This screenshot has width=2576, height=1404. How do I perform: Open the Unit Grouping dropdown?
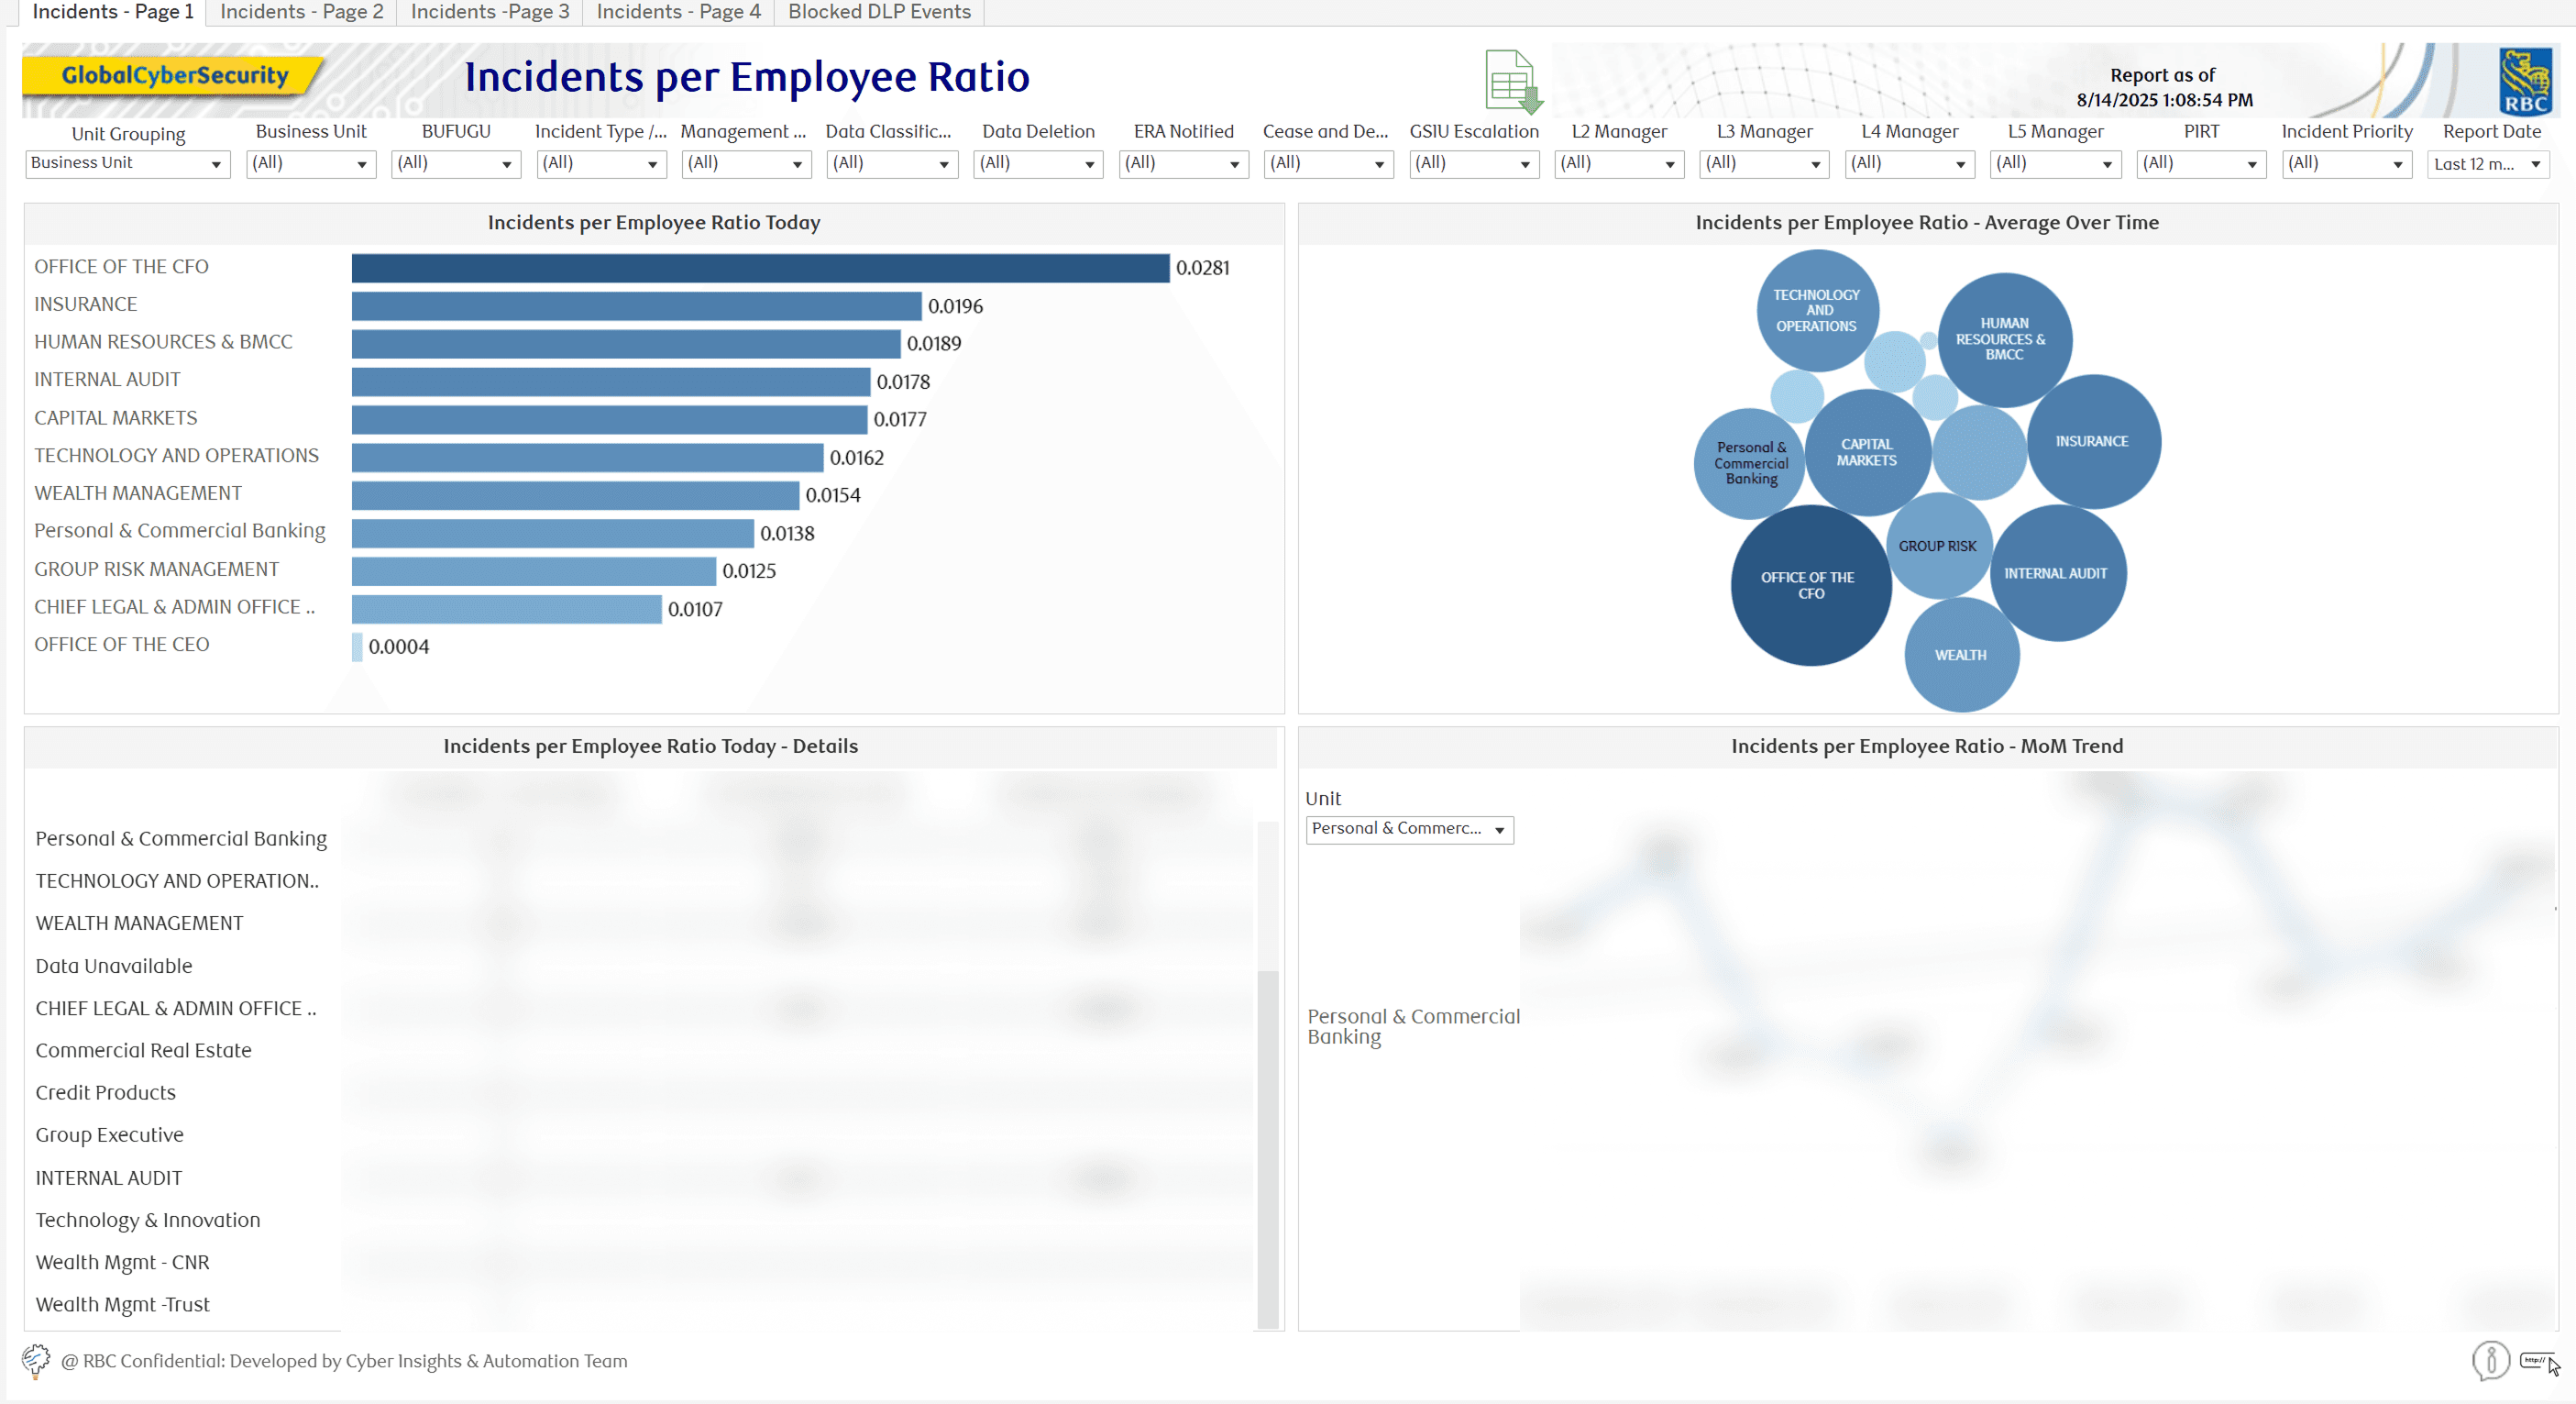tap(127, 164)
